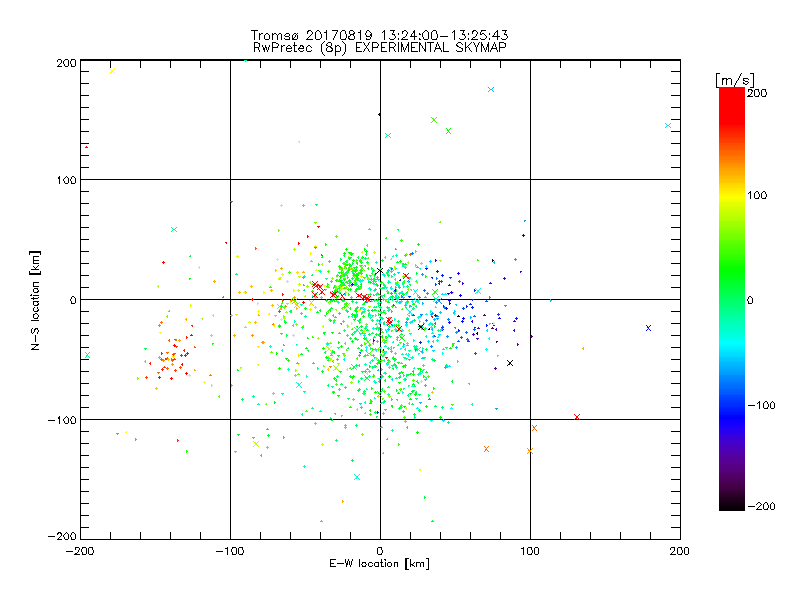Click the plot title 'Tromsø 20170819 13:24:00-13:25:43'
Image resolution: width=800 pixels, height=600 pixels.
379,35
